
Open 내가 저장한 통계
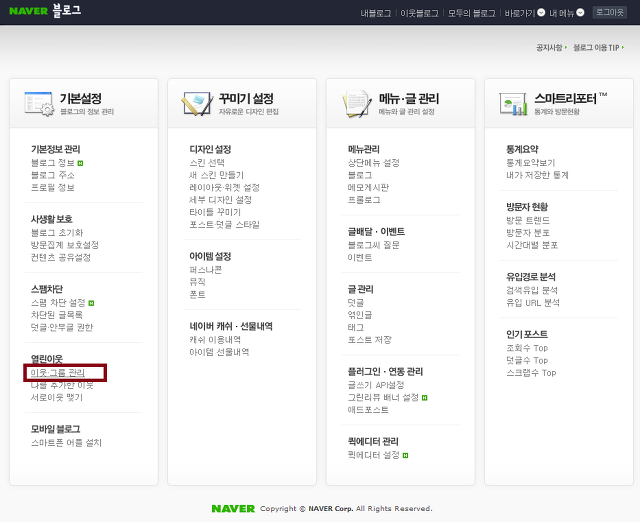pos(538,175)
